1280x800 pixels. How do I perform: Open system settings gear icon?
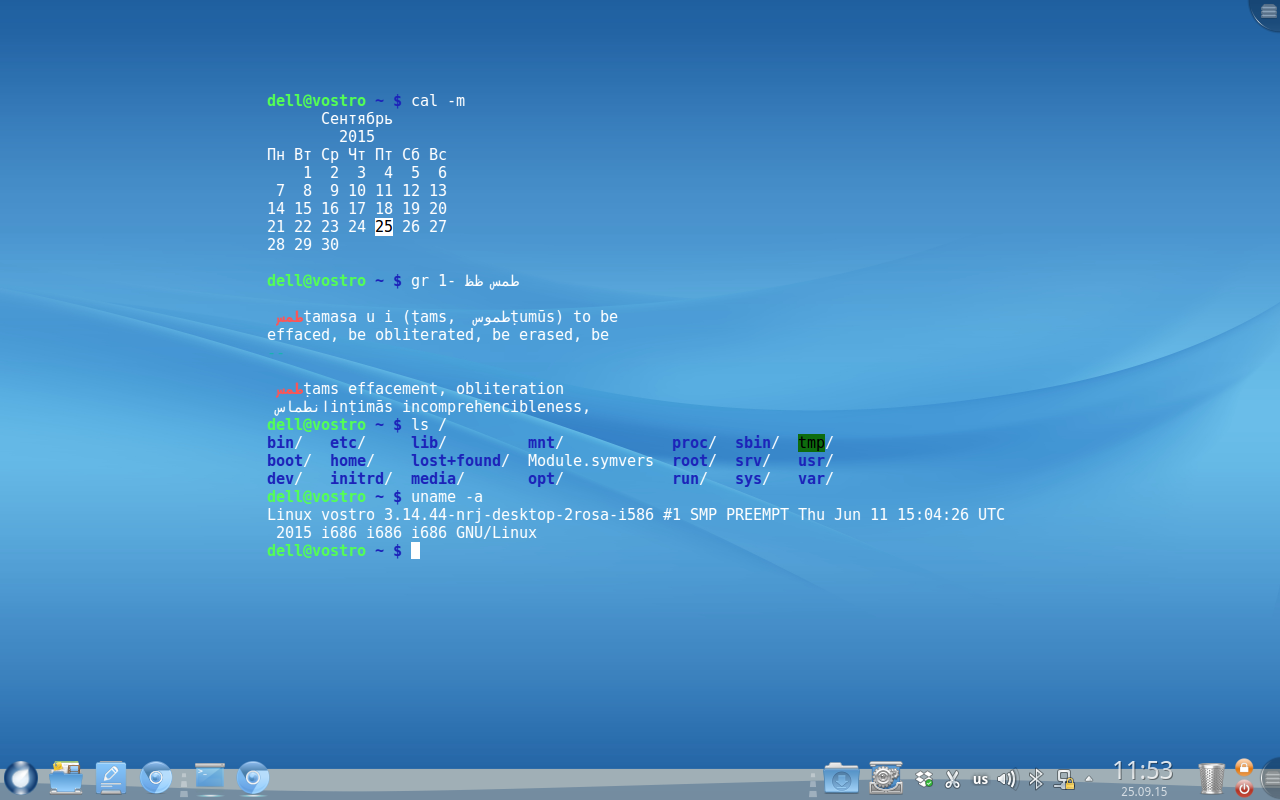[886, 777]
